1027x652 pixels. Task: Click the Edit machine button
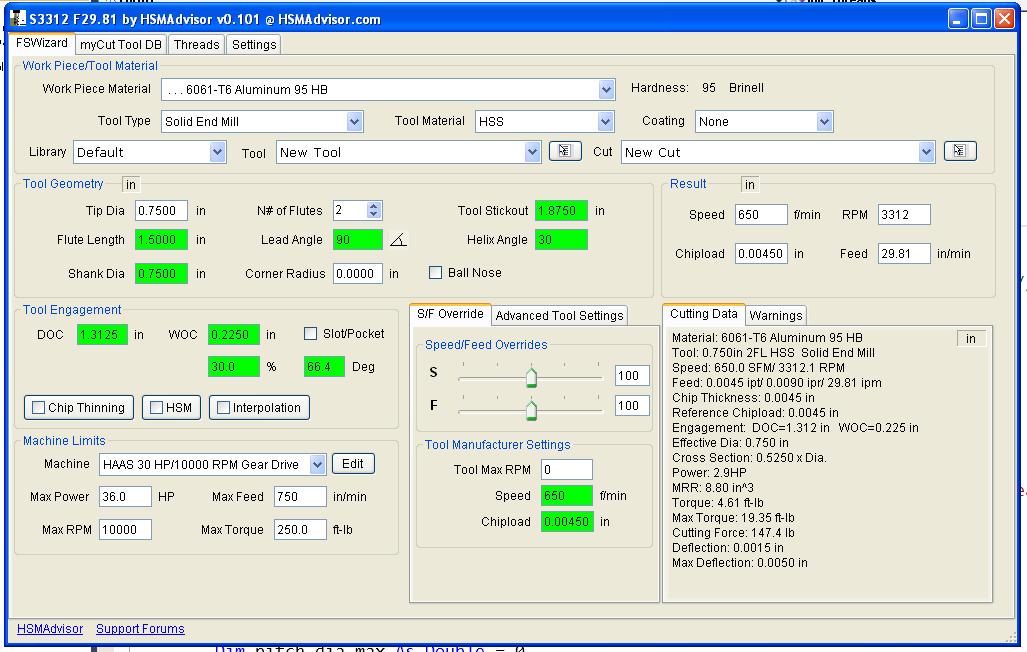[x=353, y=464]
